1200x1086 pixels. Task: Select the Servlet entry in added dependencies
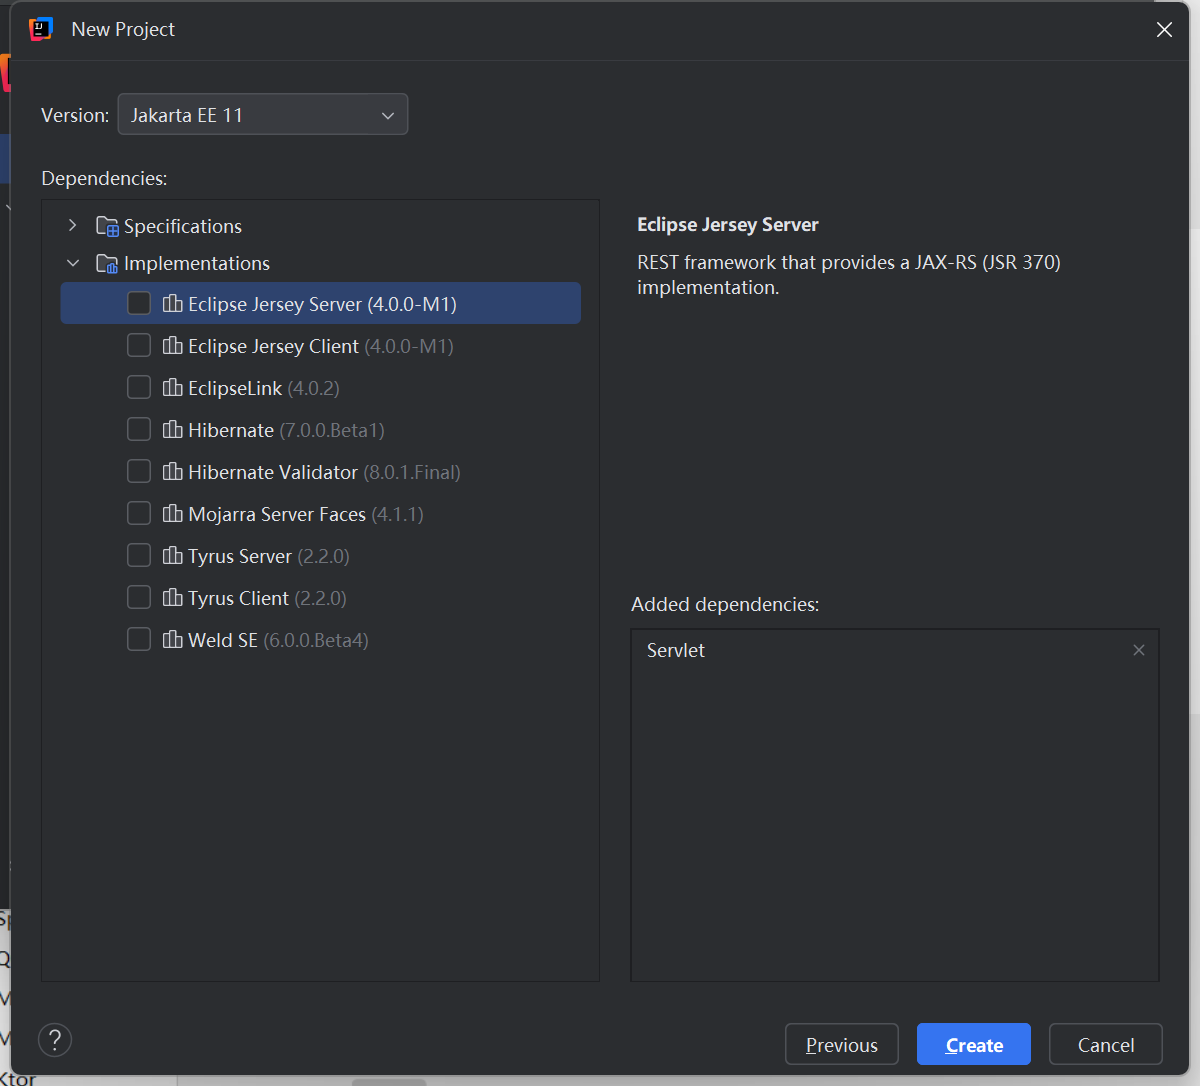tap(676, 650)
